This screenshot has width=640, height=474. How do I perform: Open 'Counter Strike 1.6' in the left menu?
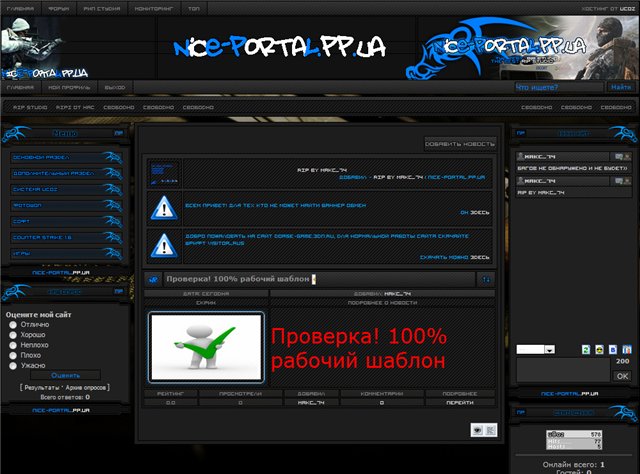point(66,237)
